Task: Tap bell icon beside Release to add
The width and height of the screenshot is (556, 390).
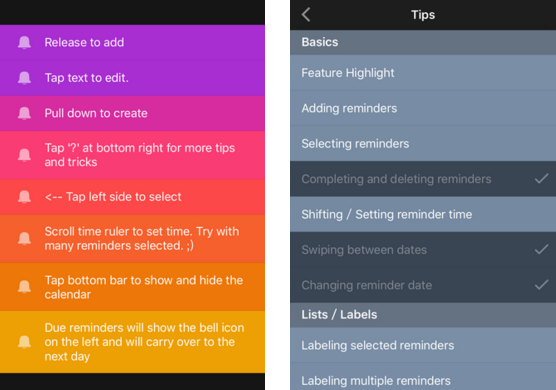Action: (x=24, y=43)
